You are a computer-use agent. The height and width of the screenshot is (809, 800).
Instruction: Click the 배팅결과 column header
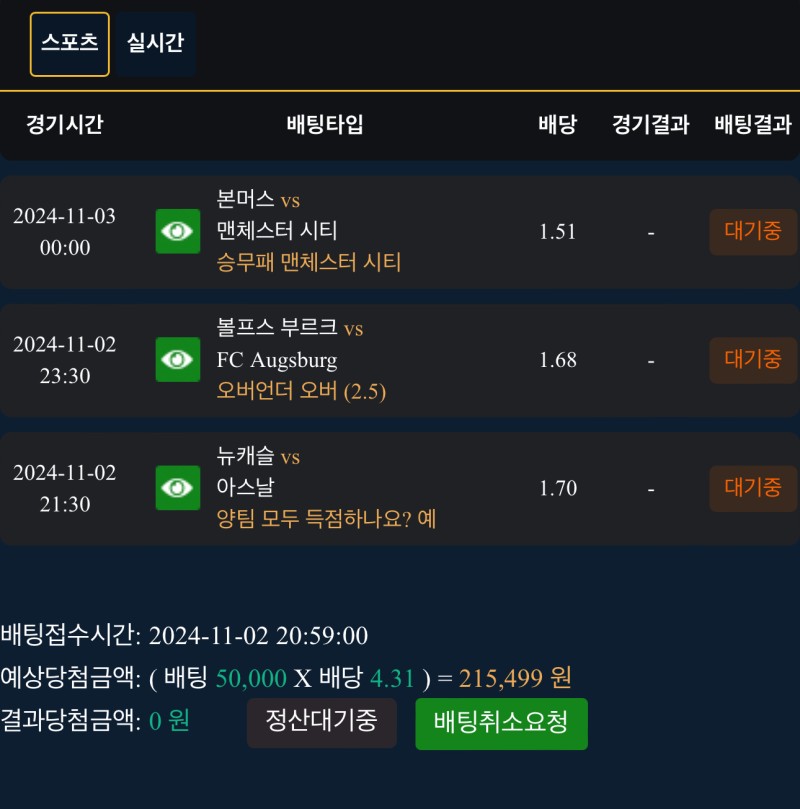753,125
